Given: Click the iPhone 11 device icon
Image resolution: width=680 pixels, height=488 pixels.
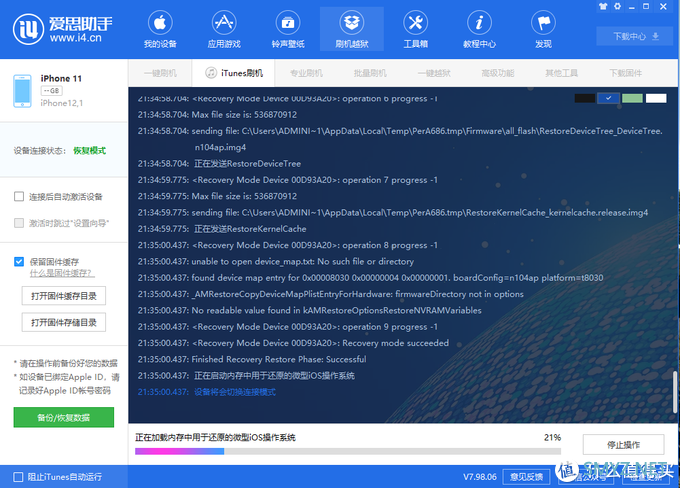Looking at the screenshot, I should coord(22,91).
